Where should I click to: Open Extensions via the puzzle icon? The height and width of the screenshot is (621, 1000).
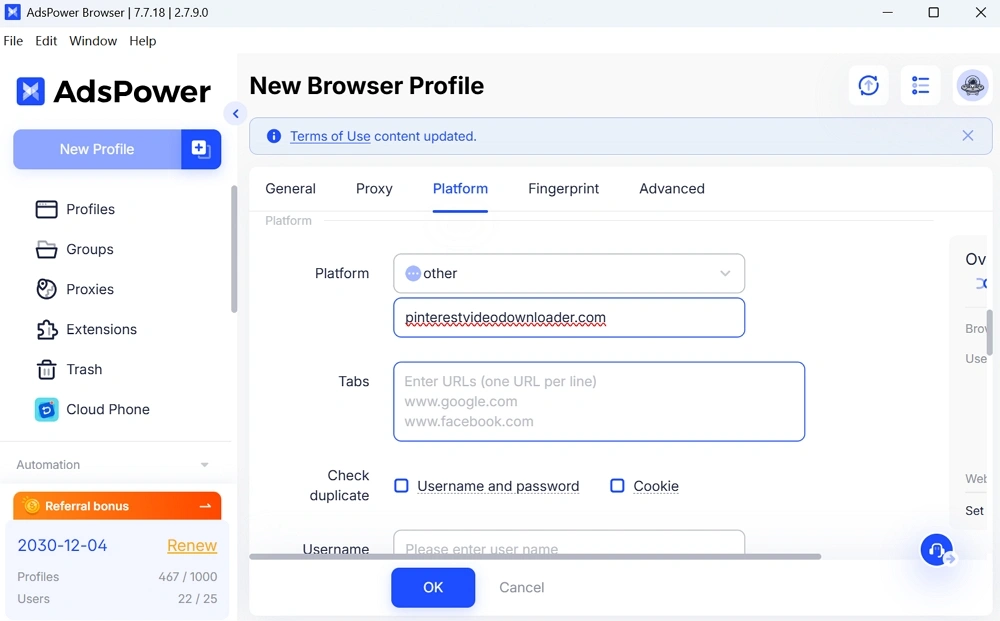46,329
